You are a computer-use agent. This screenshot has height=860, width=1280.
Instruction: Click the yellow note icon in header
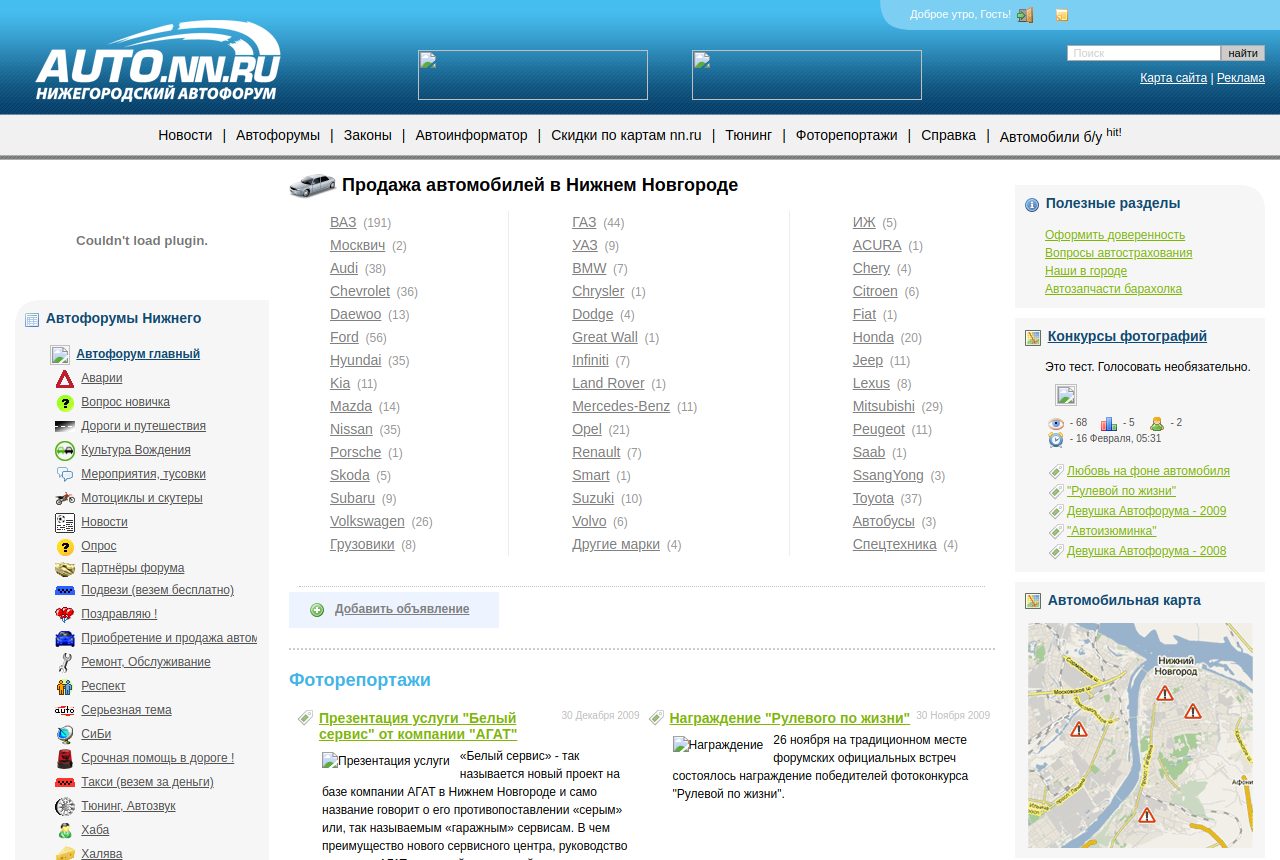click(1062, 14)
